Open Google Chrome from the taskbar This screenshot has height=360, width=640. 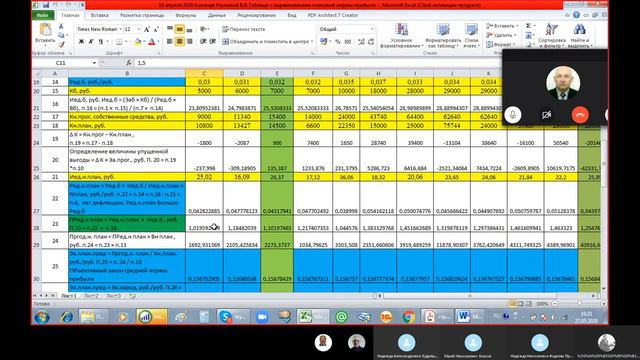click(x=408, y=317)
